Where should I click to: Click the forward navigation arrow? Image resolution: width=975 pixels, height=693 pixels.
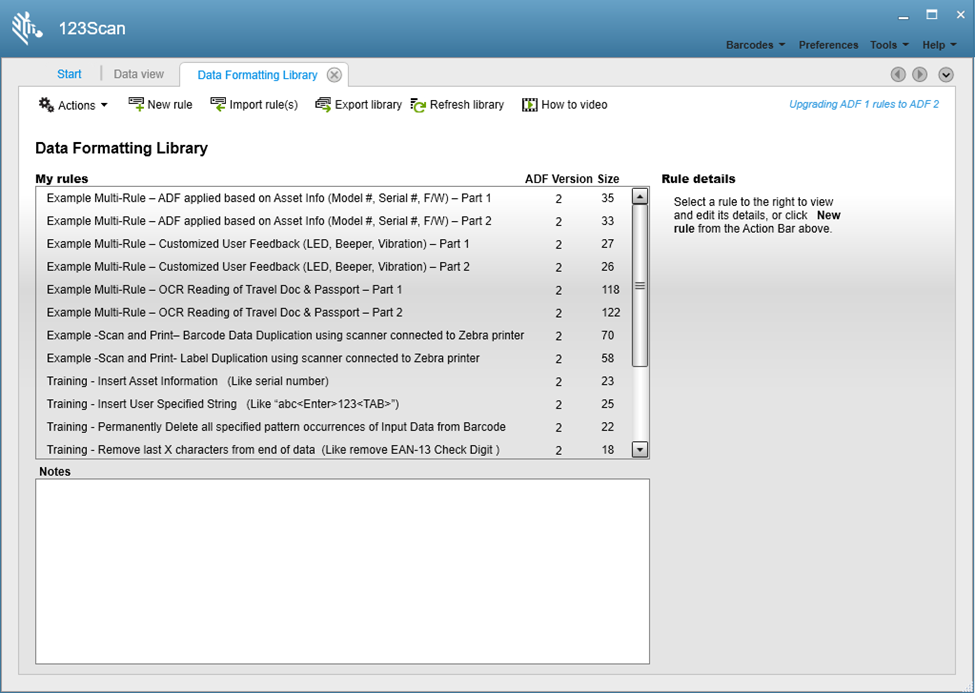pos(919,74)
